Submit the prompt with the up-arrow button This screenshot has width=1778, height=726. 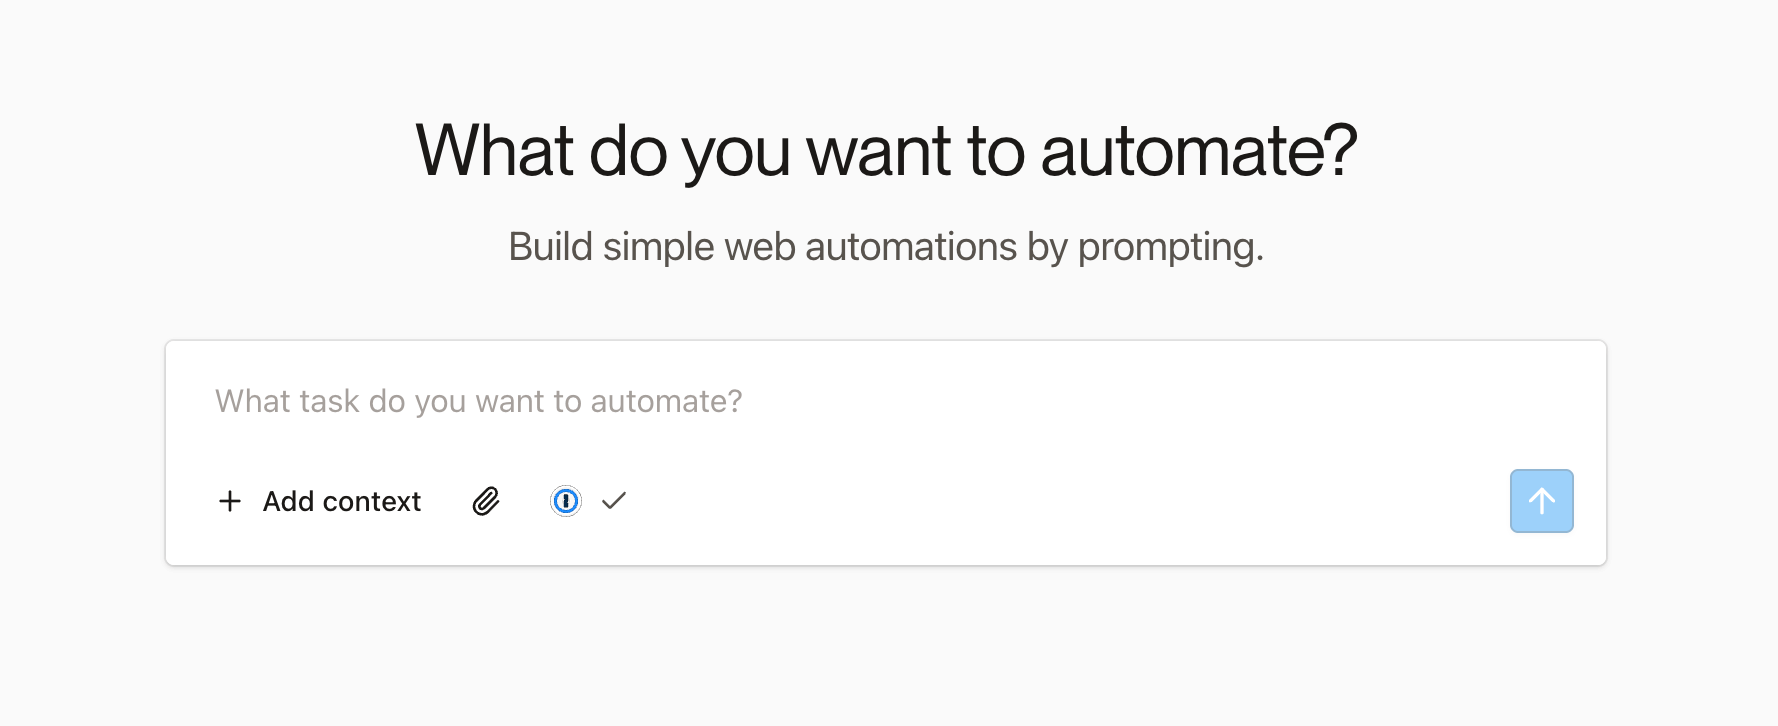click(1541, 501)
